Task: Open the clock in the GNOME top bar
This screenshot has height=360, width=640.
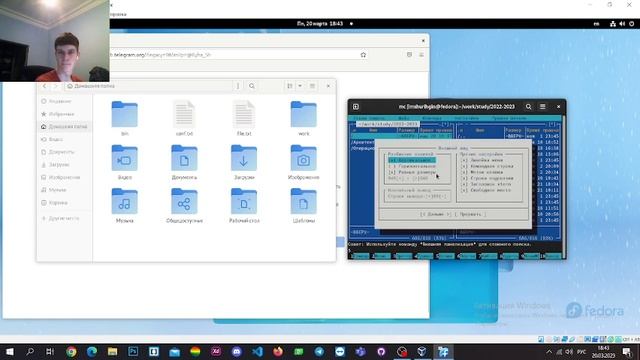Action: (320, 24)
